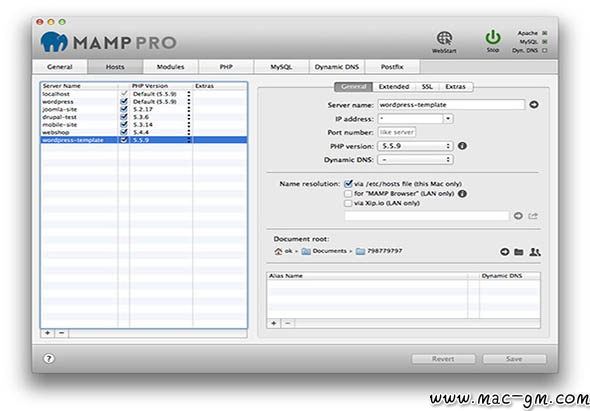The height and width of the screenshot is (411, 590).
Task: Open PHP version 5.5.9 dropdown
Action: click(x=415, y=146)
